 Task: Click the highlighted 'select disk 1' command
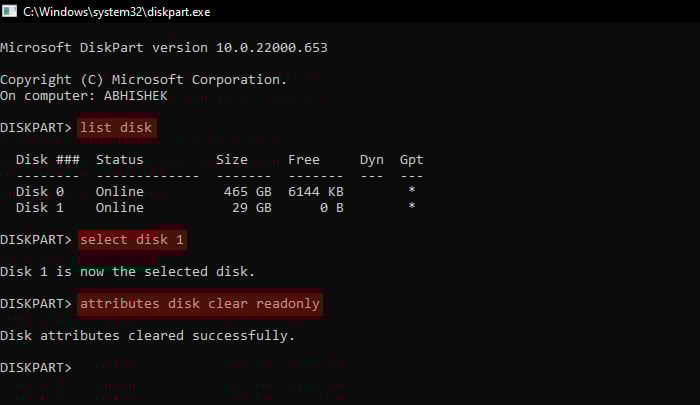pyautogui.click(x=132, y=240)
